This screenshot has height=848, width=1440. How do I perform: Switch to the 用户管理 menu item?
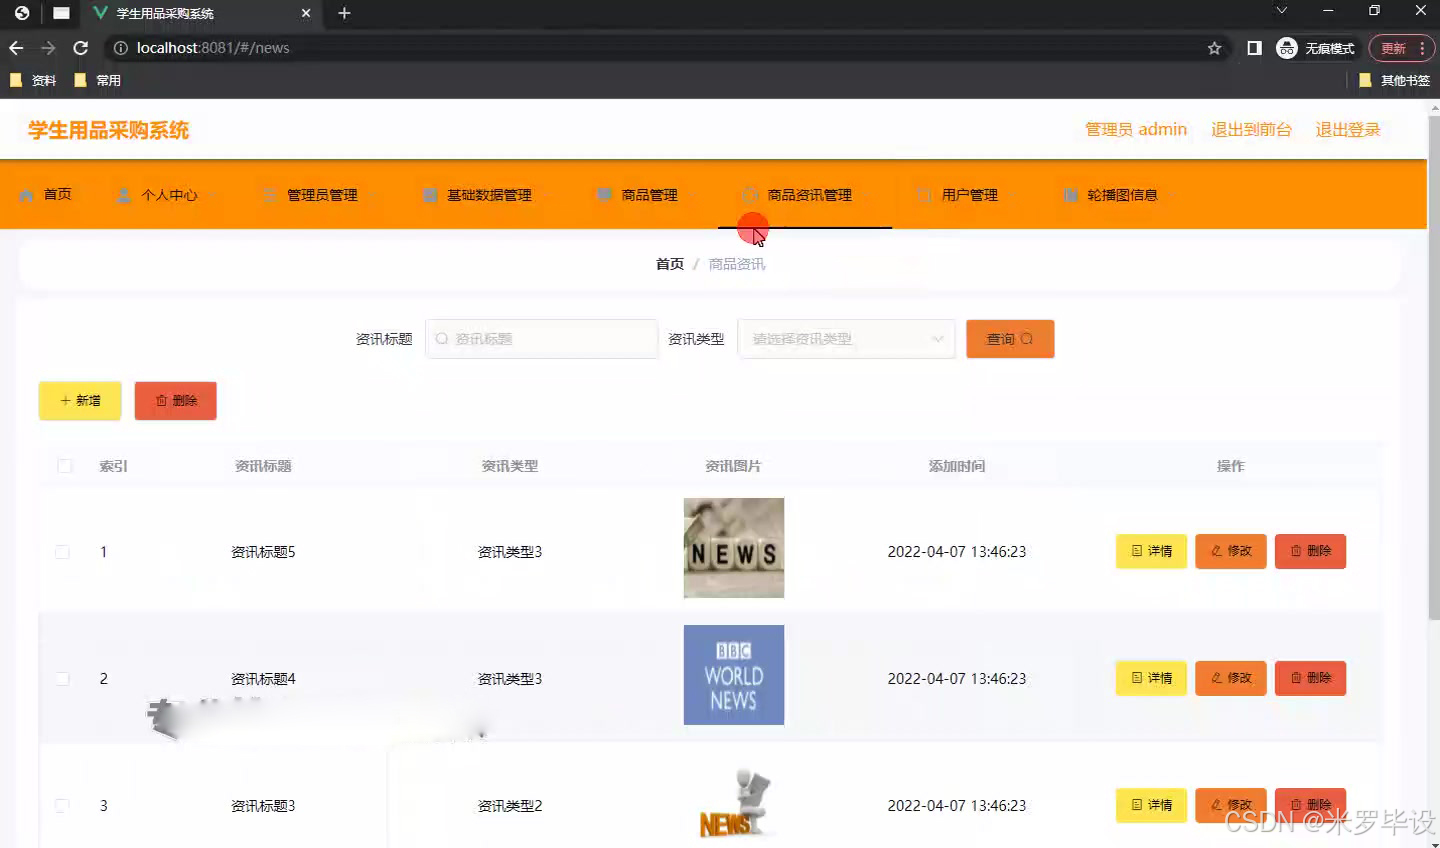pos(967,194)
